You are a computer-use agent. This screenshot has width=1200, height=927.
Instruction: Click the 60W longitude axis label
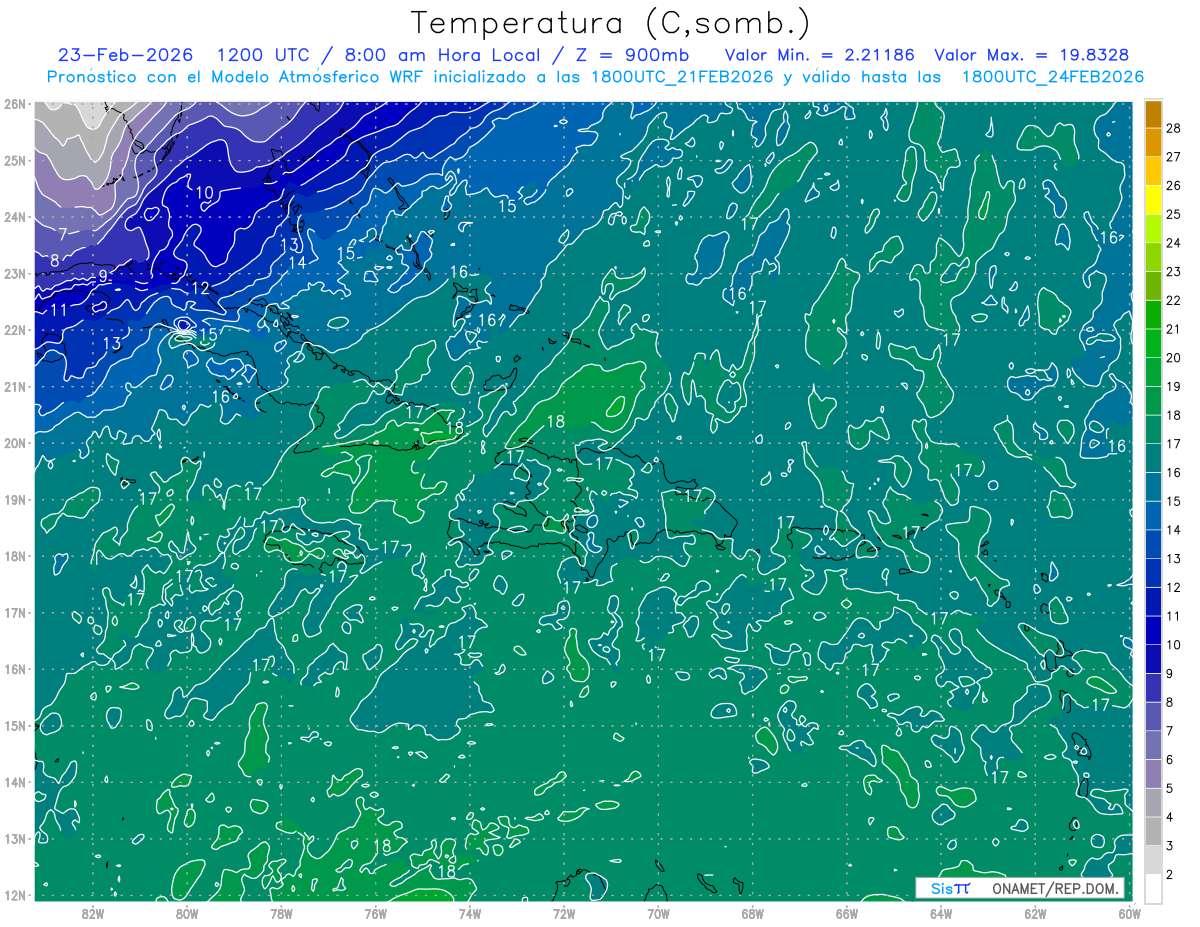1130,912
